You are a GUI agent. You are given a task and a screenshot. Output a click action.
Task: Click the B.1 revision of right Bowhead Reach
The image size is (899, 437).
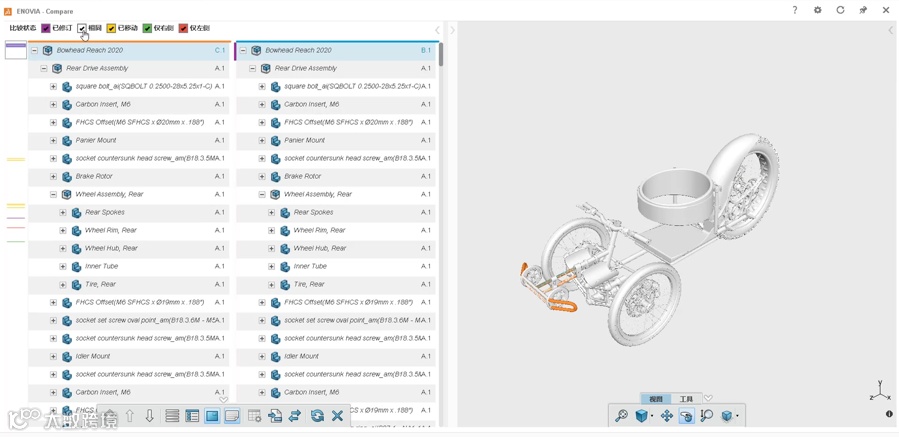425,50
